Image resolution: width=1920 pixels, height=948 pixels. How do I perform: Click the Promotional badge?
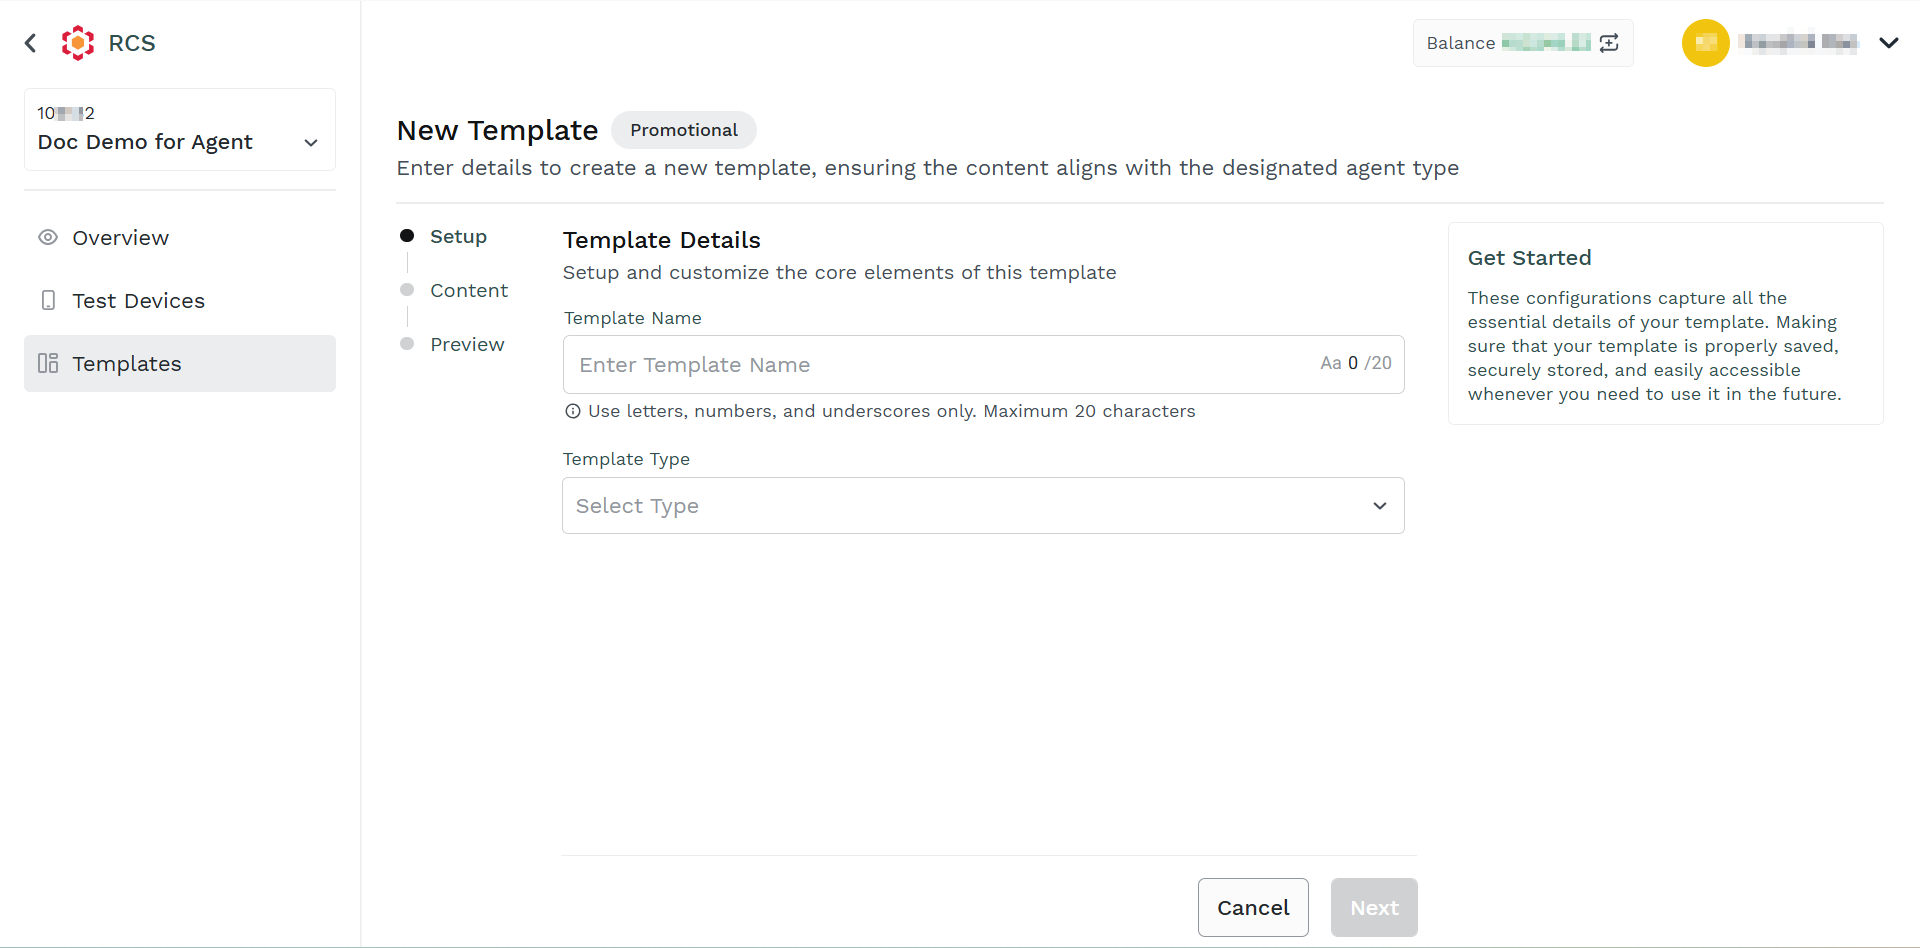[x=684, y=130]
